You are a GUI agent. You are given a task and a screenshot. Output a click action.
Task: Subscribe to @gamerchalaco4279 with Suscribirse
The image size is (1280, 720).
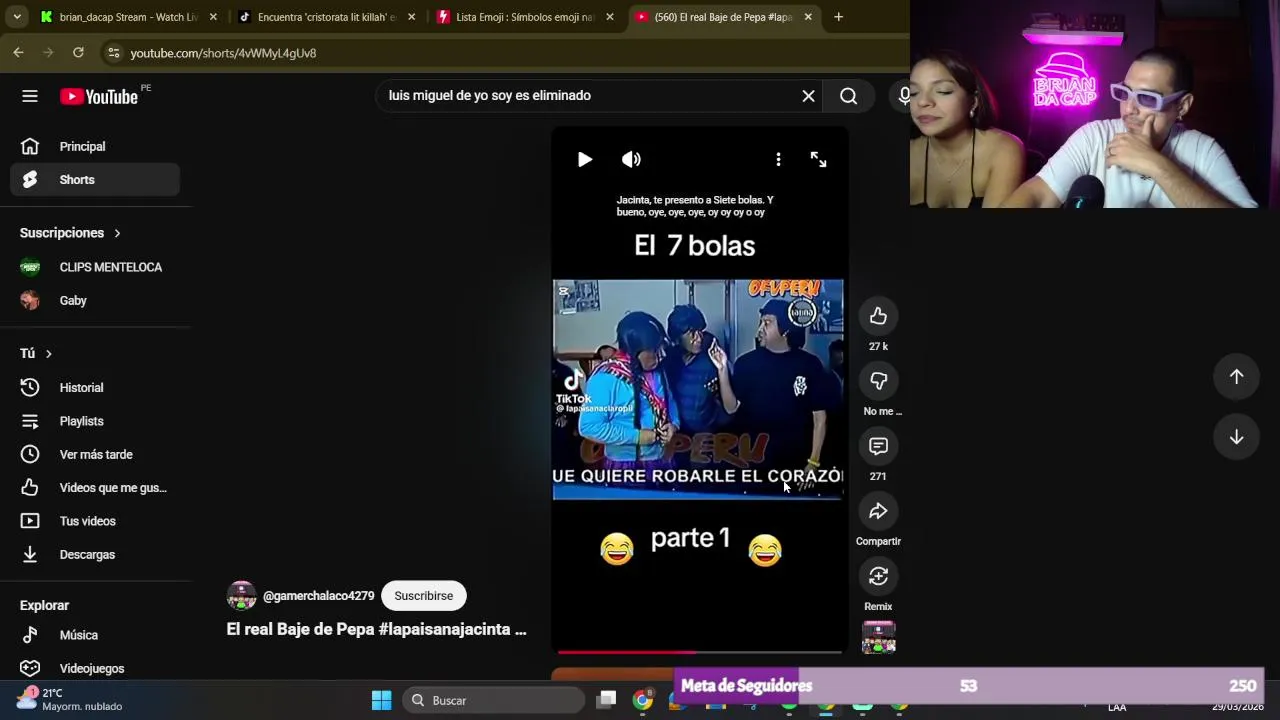point(423,596)
